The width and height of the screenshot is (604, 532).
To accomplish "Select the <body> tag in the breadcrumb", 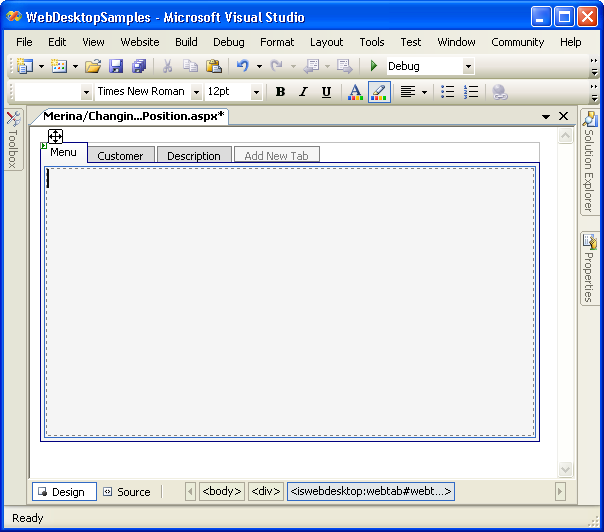I will [x=222, y=492].
